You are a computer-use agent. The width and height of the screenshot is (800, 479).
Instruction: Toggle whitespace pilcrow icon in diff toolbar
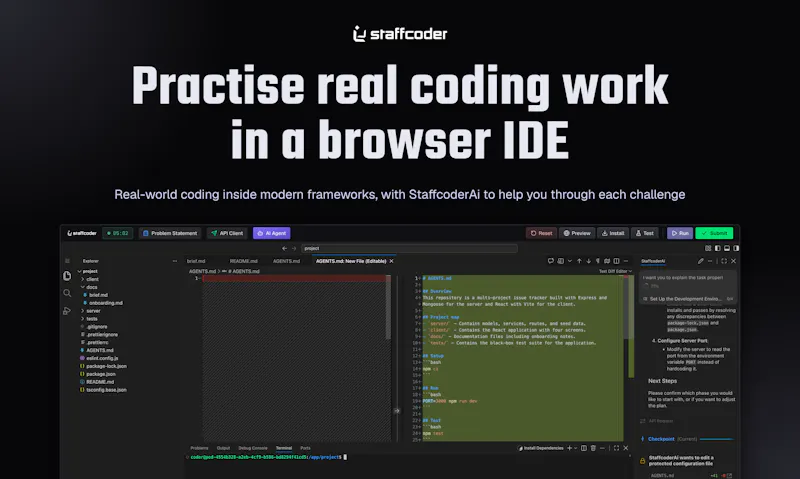[598, 261]
